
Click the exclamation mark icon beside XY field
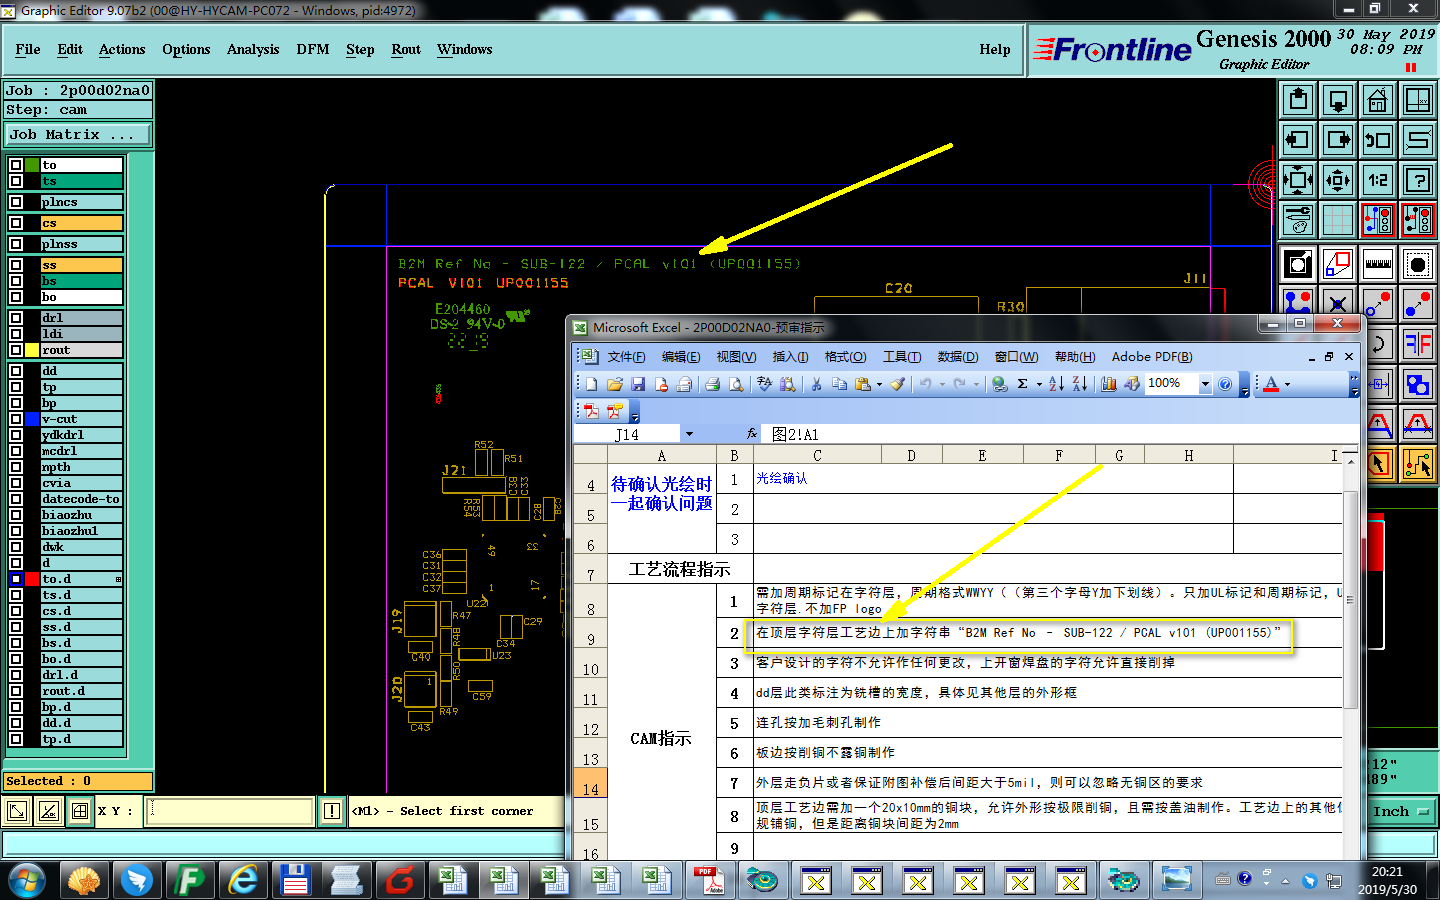(x=332, y=811)
